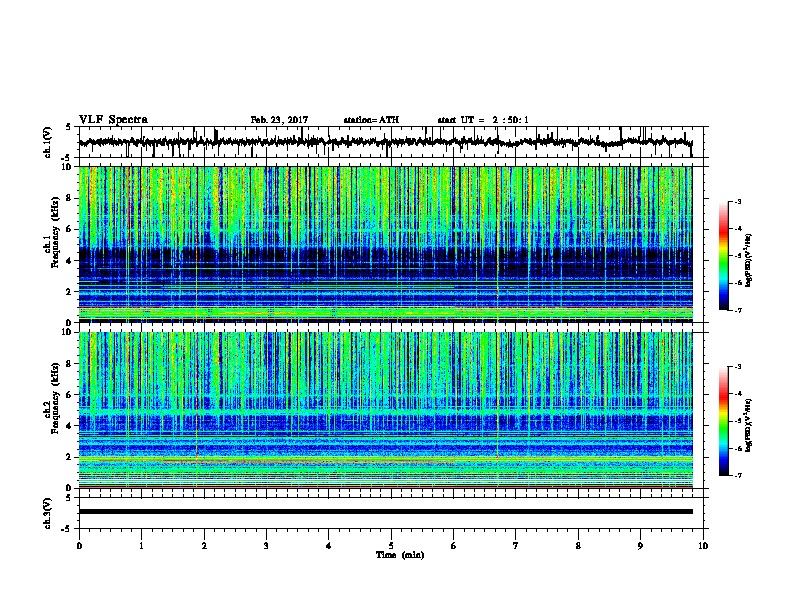Click the time axis tick label "5"
Screen dimensions: 792x612
391,546
